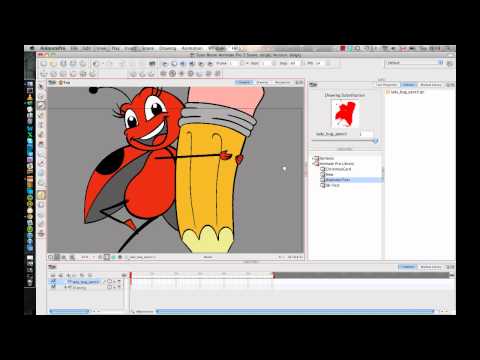Click the Open scene folder icon
The height and width of the screenshot is (360, 480).
53,63
